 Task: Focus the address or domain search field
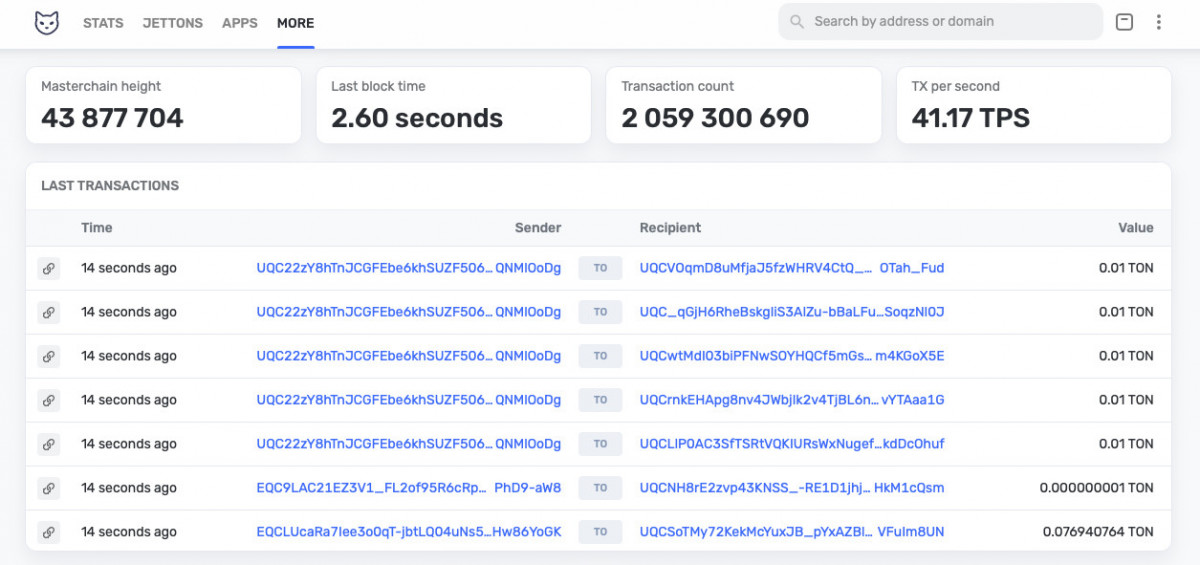pyautogui.click(x=940, y=21)
